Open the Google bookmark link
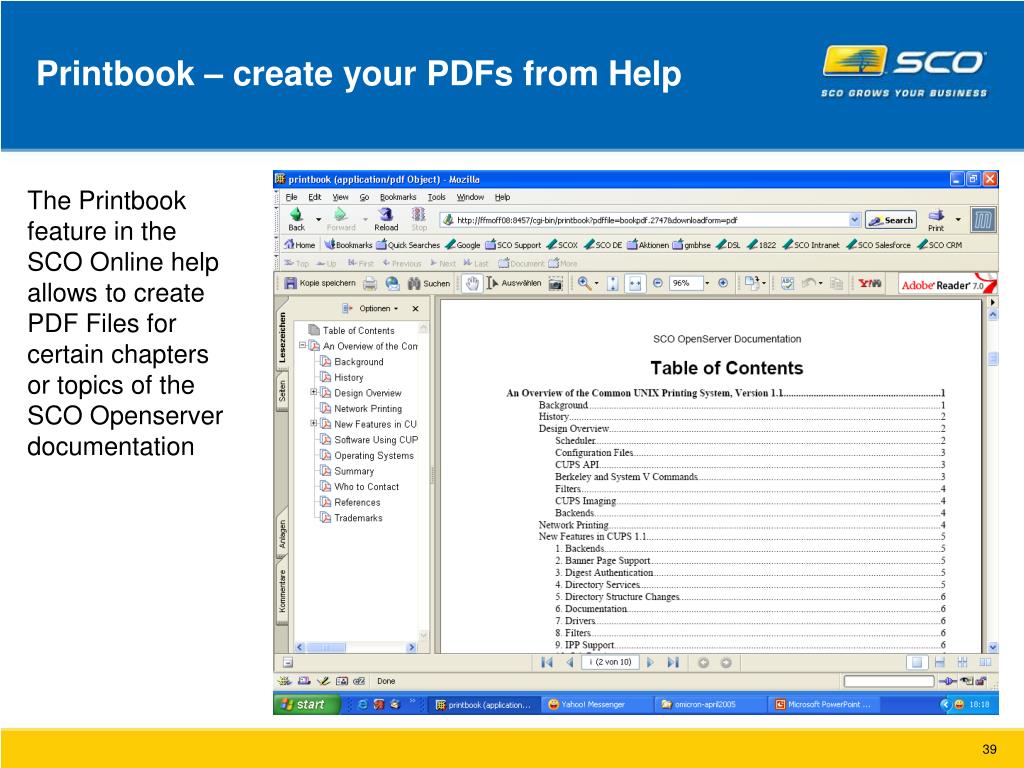This screenshot has height=768, width=1024. tap(462, 245)
